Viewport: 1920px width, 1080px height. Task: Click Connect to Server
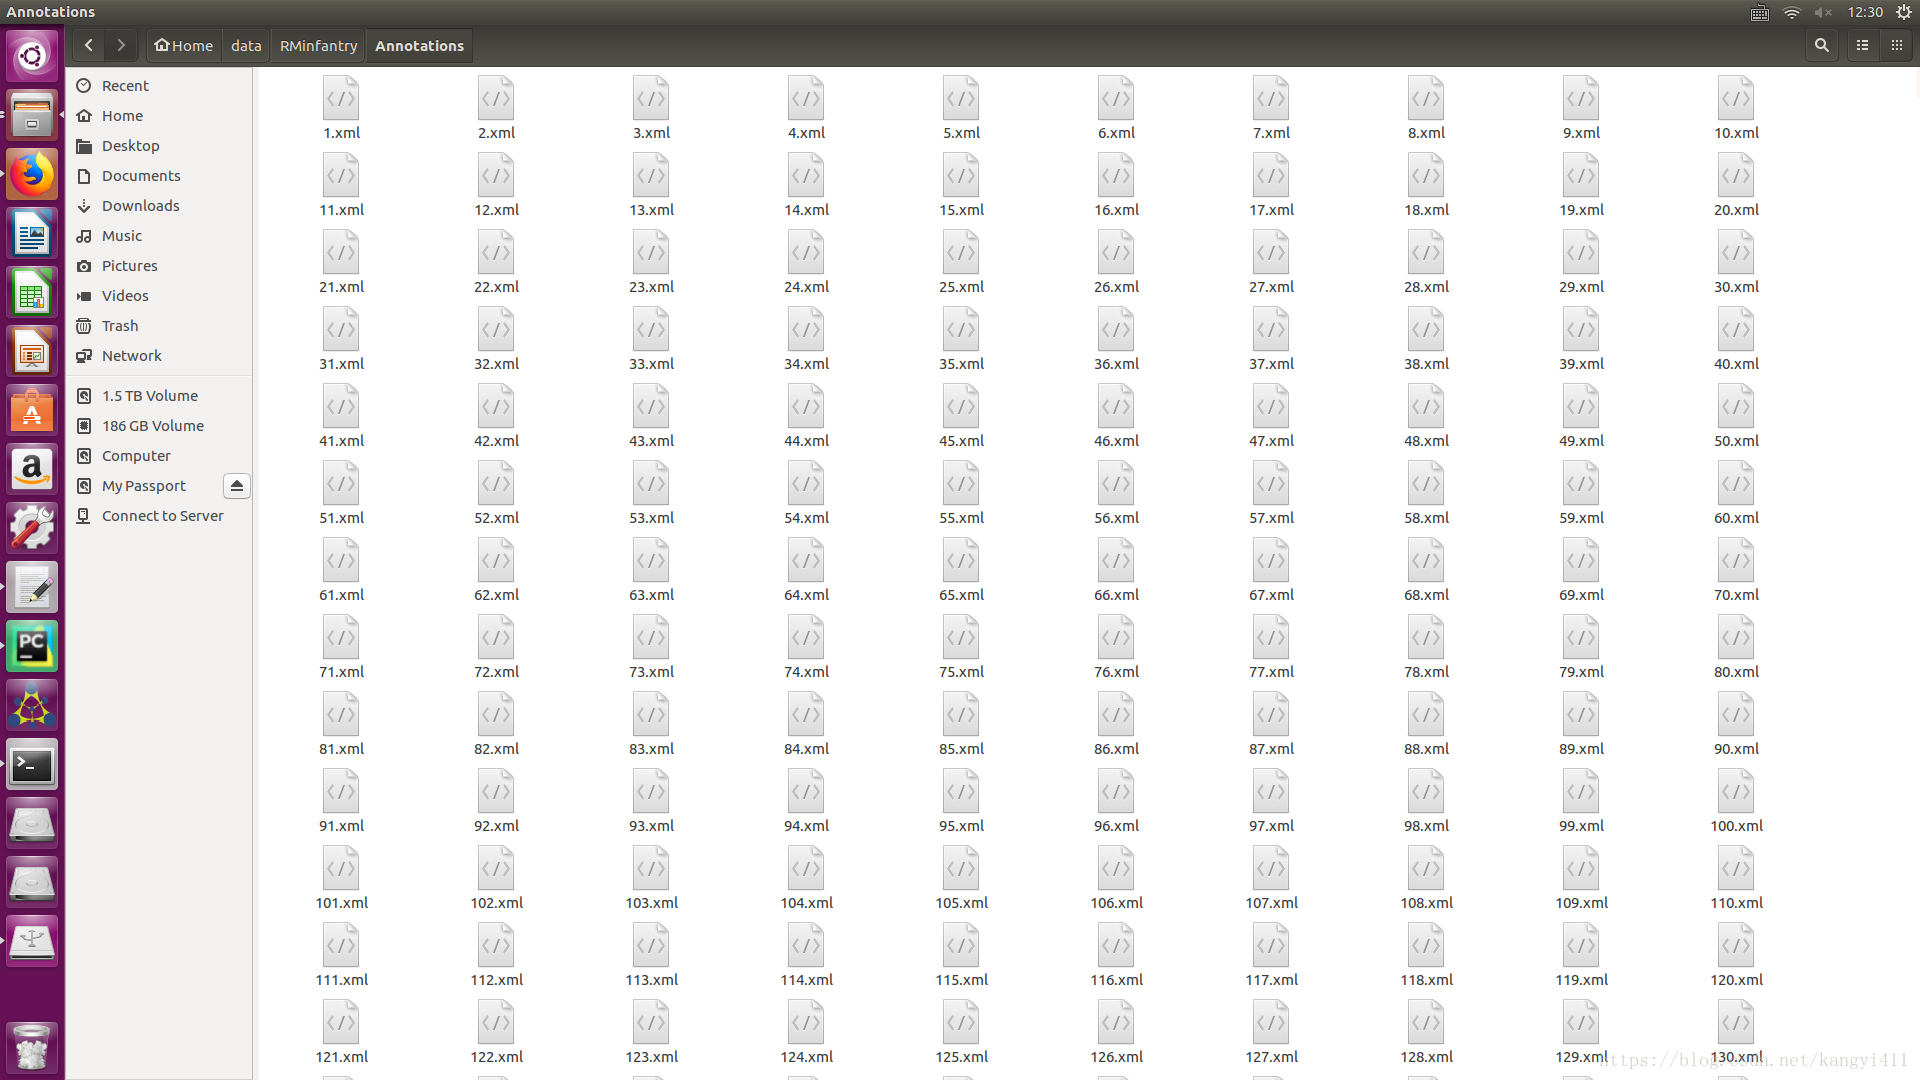[x=159, y=516]
